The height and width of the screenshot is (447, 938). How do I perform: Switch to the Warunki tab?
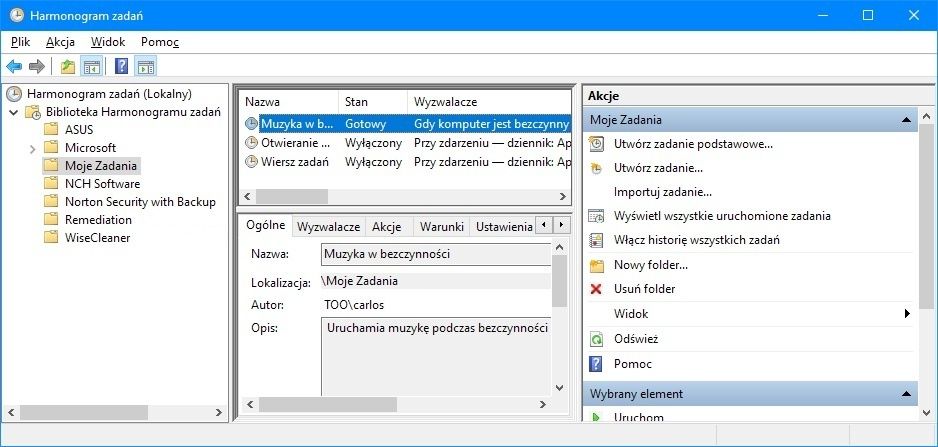click(441, 227)
